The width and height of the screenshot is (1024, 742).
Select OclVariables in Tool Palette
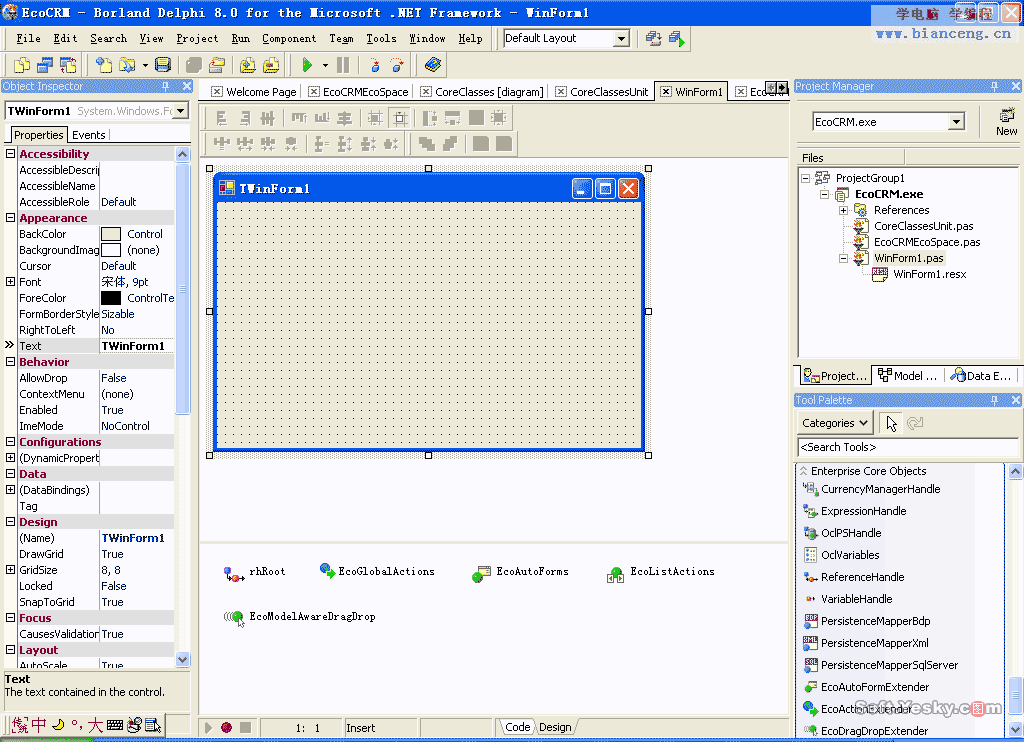tap(850, 555)
